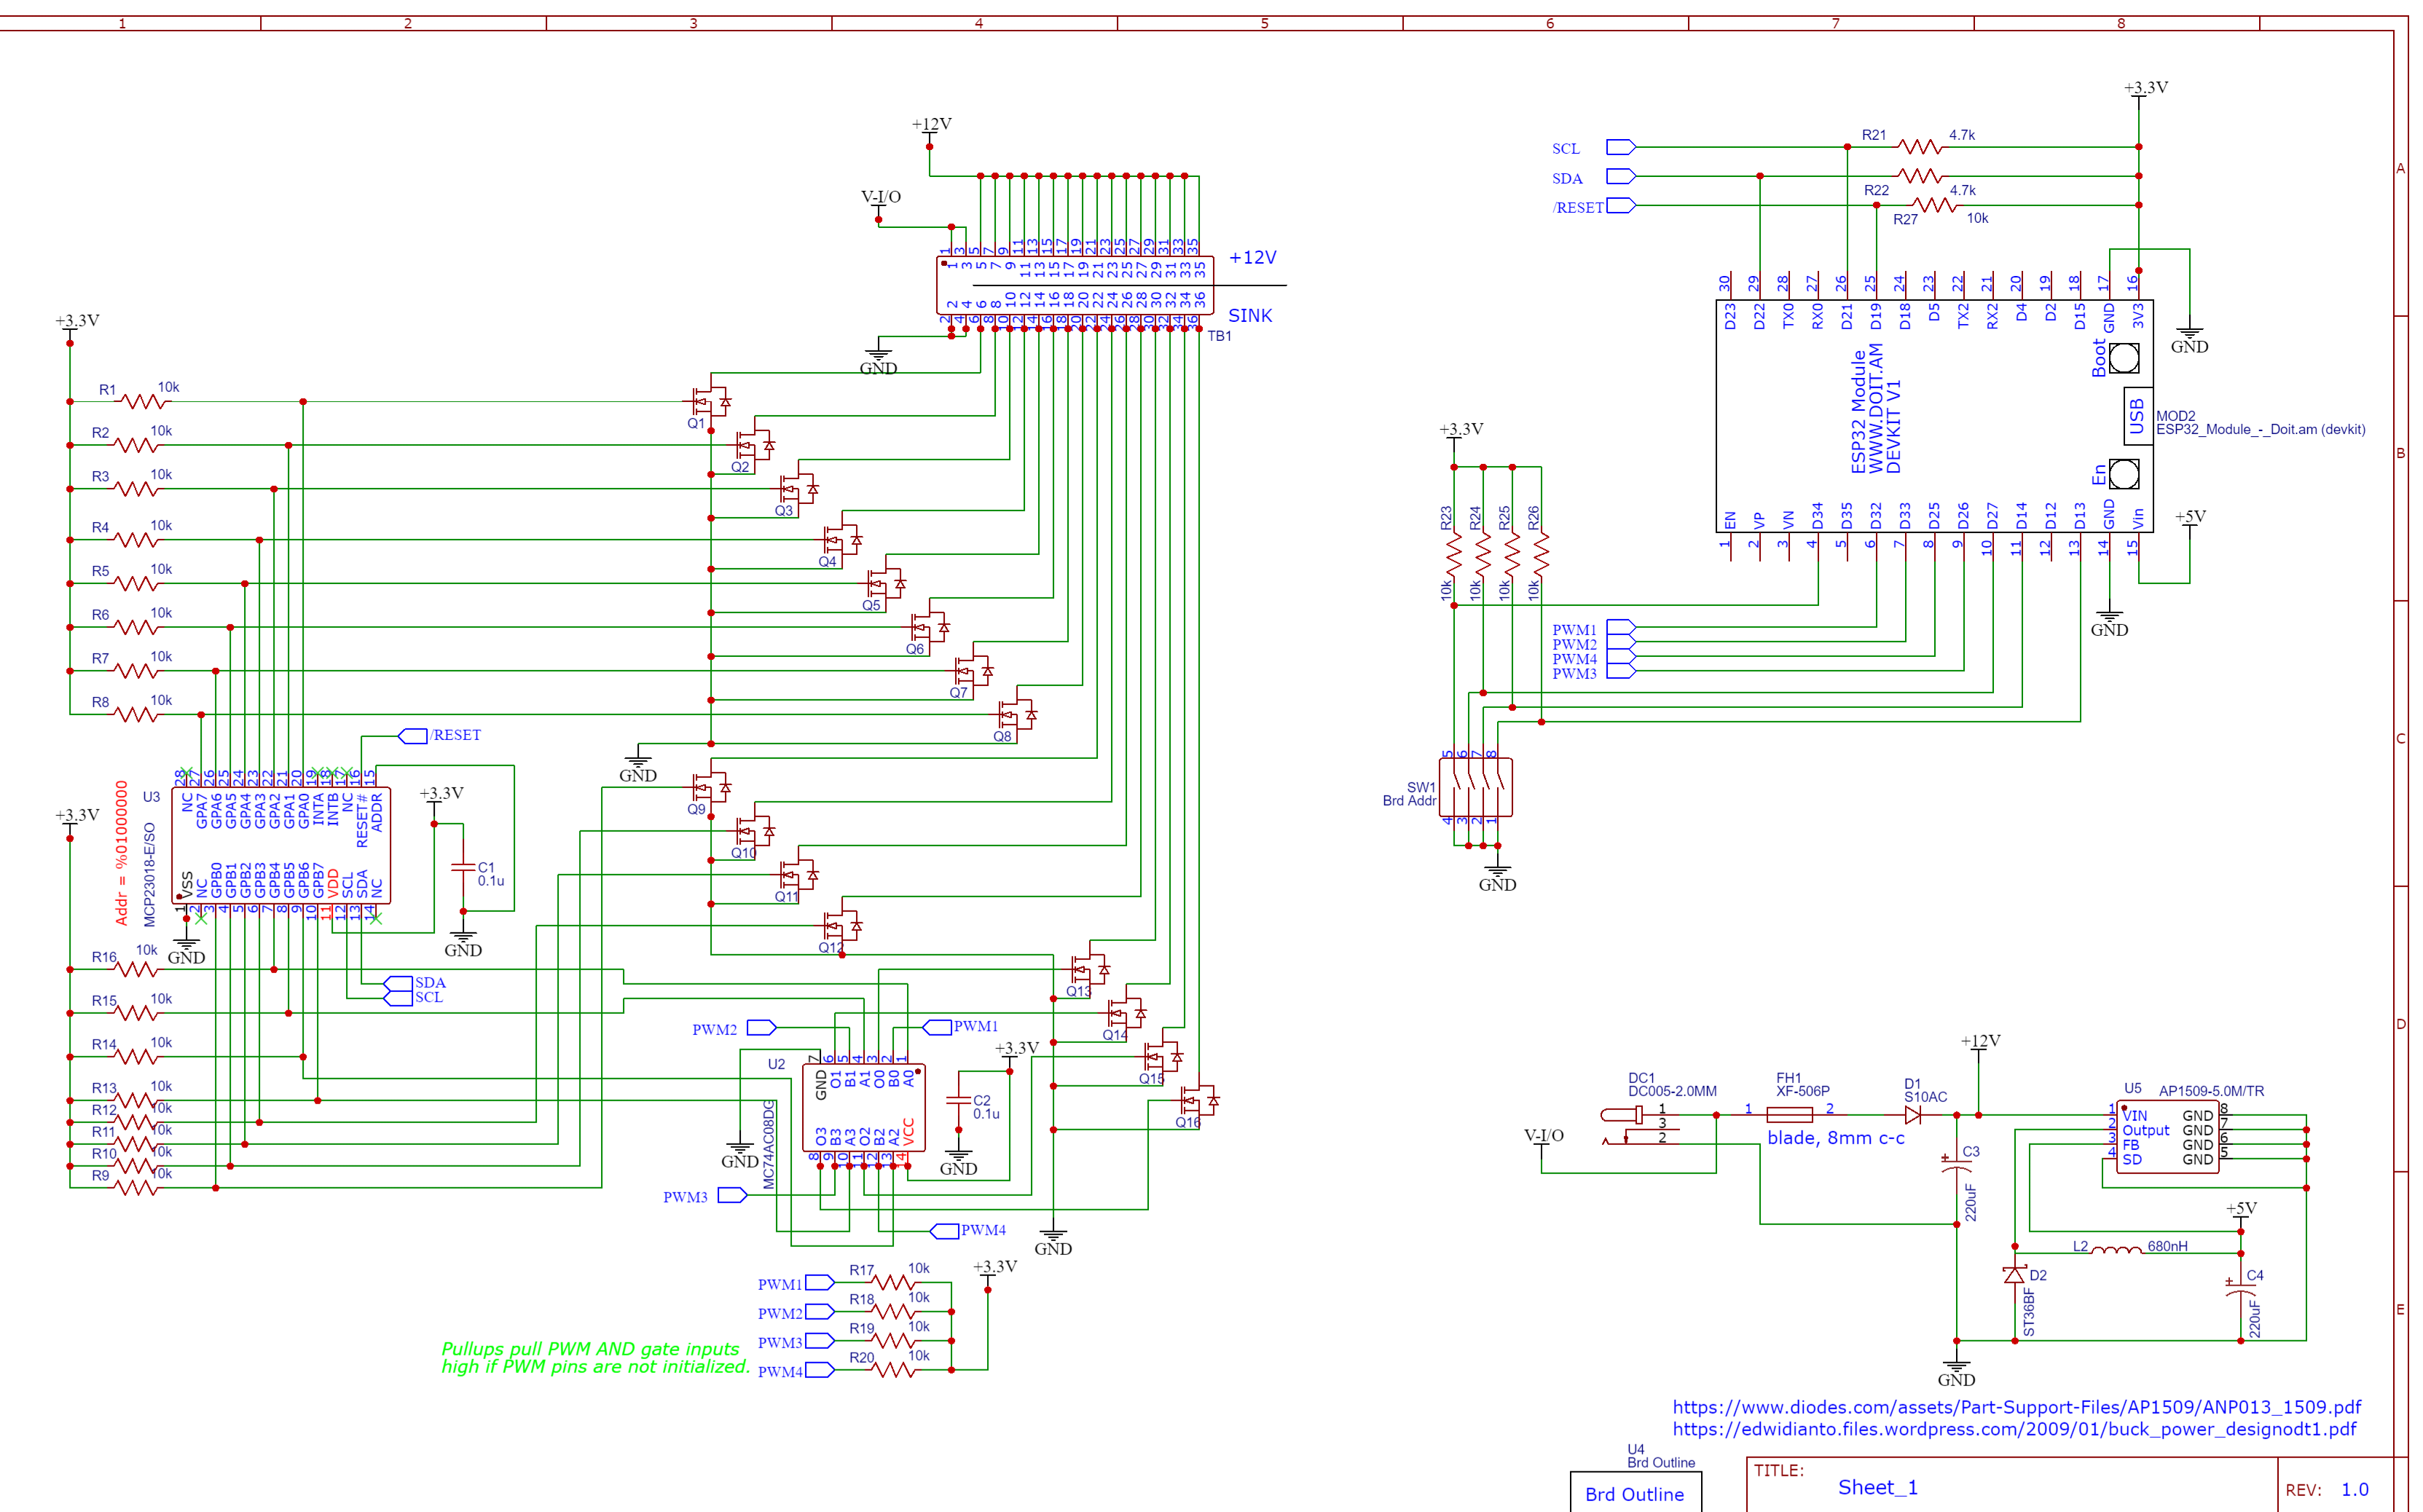Click the MCP23018-E/SO part label
This screenshot has height=1512, width=2423.
tap(150, 875)
